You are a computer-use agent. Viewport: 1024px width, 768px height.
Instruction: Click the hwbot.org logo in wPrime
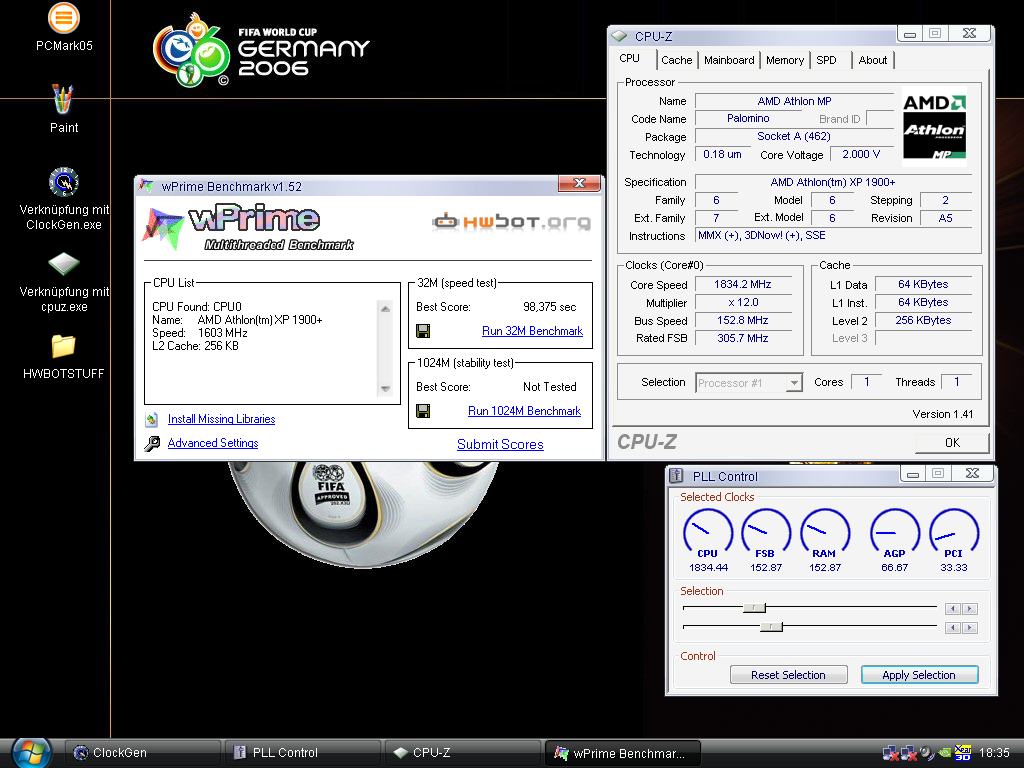tap(511, 222)
